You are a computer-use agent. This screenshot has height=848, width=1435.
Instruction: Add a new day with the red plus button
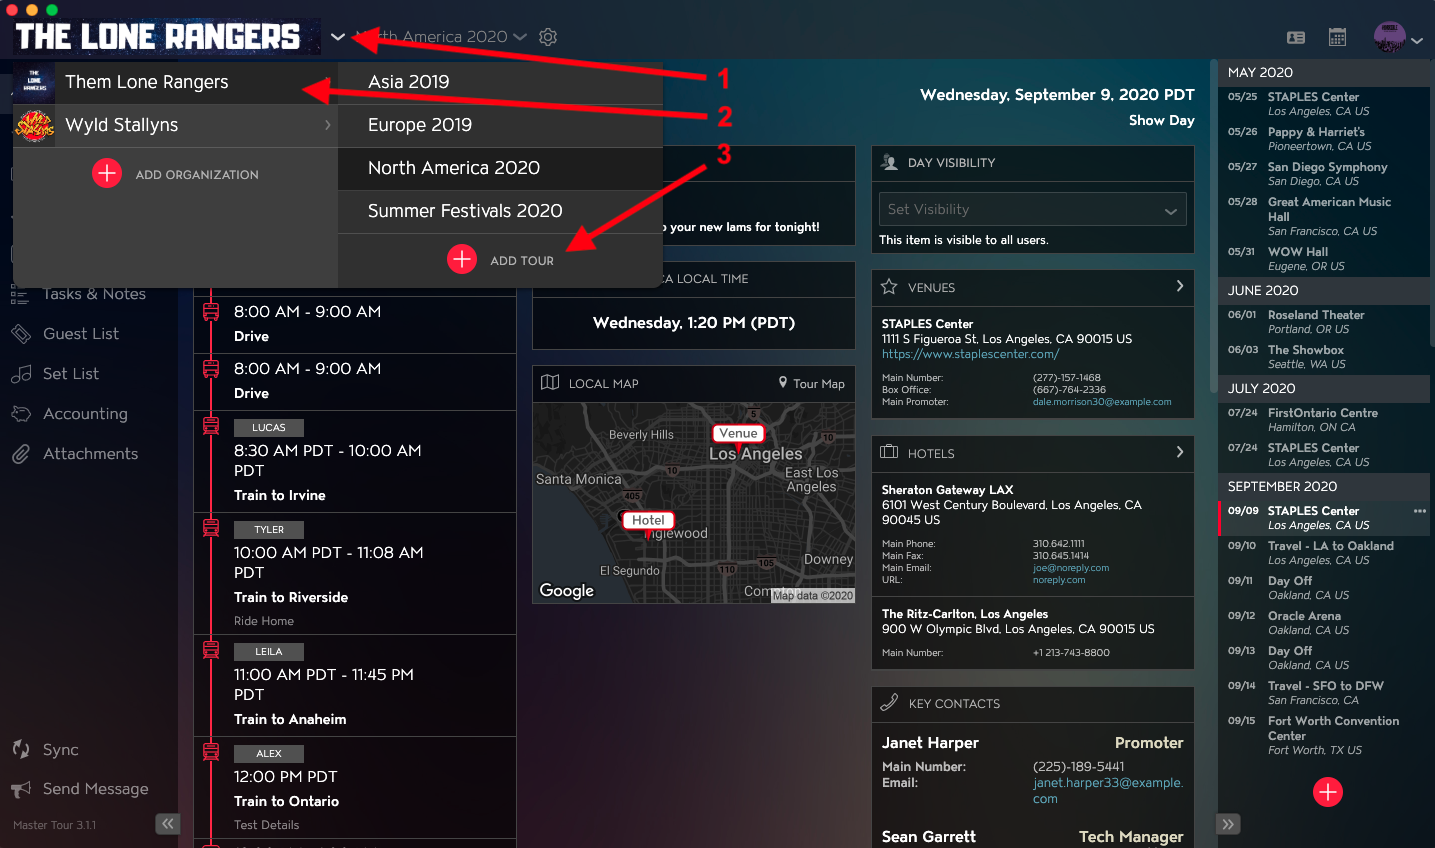[x=1328, y=792]
